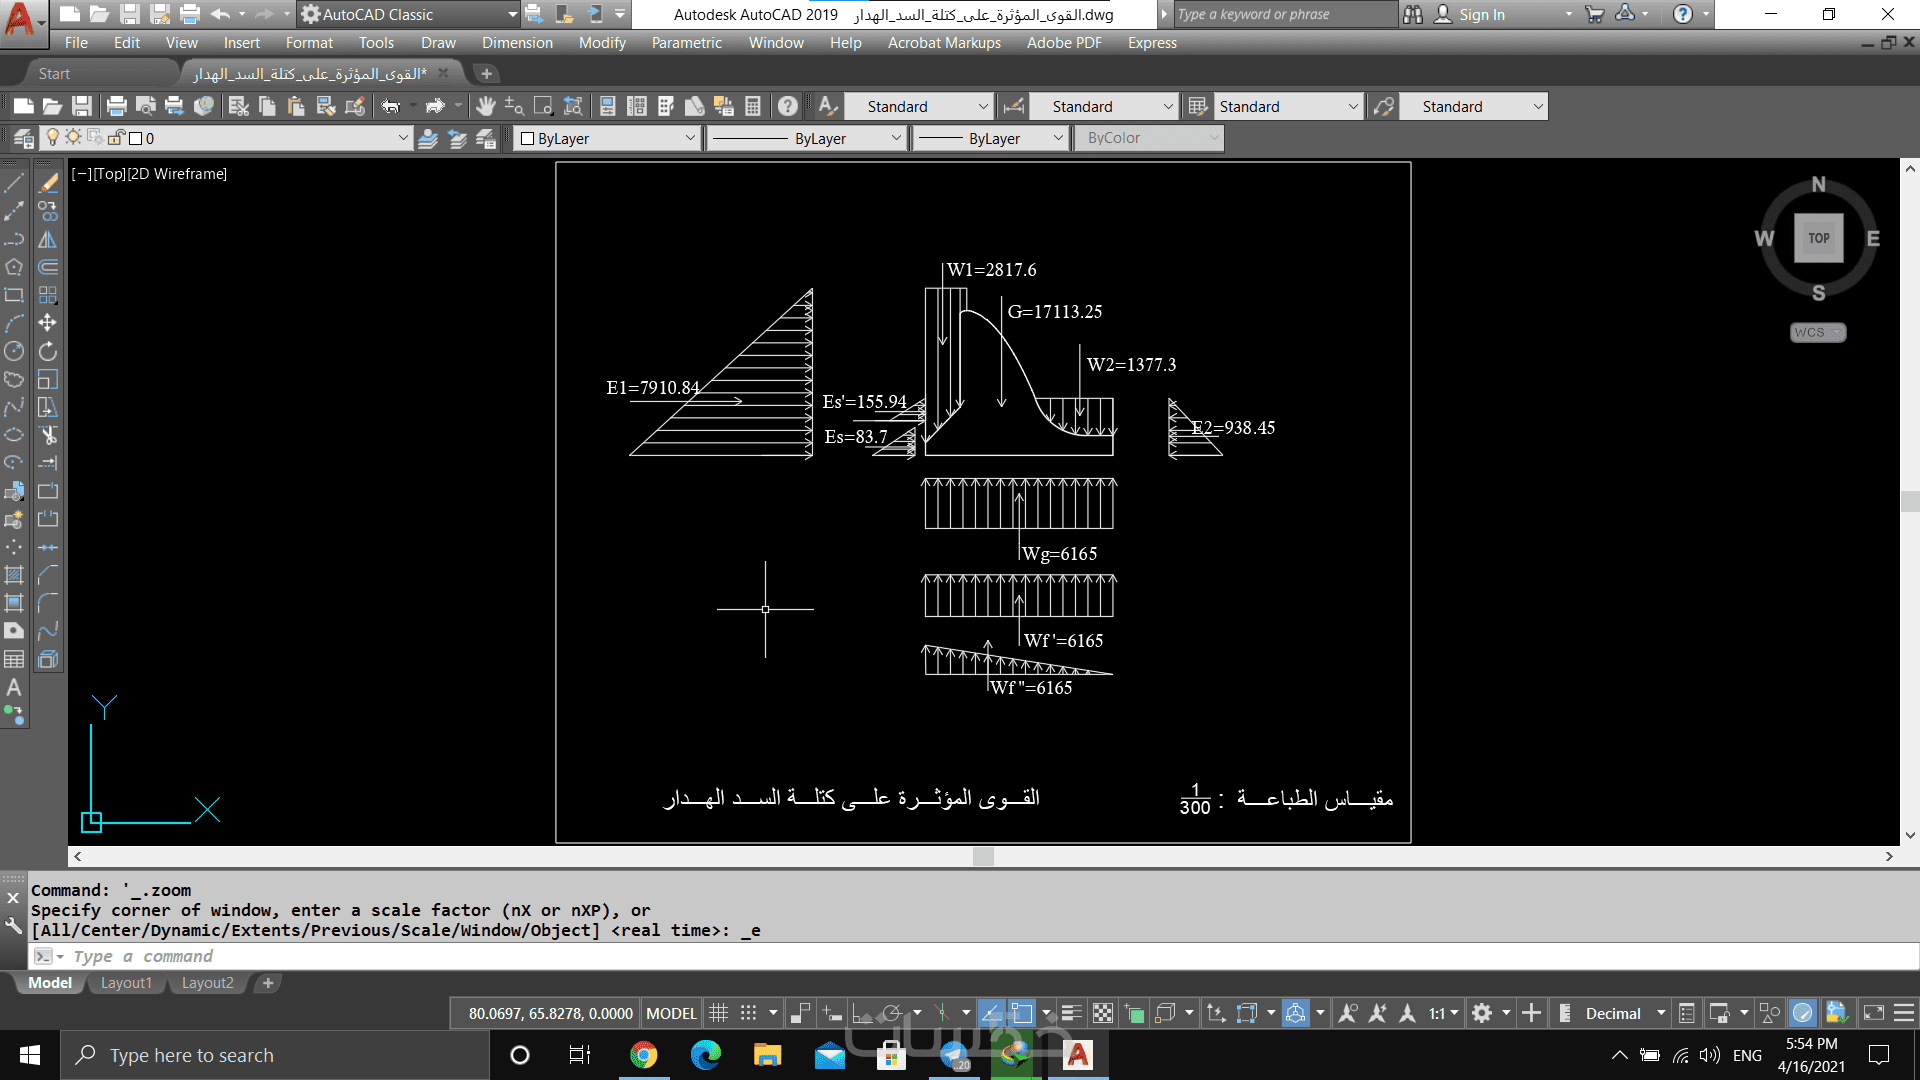This screenshot has width=1920, height=1080.
Task: Toggle lineweight display in status bar
Action: click(1071, 1013)
